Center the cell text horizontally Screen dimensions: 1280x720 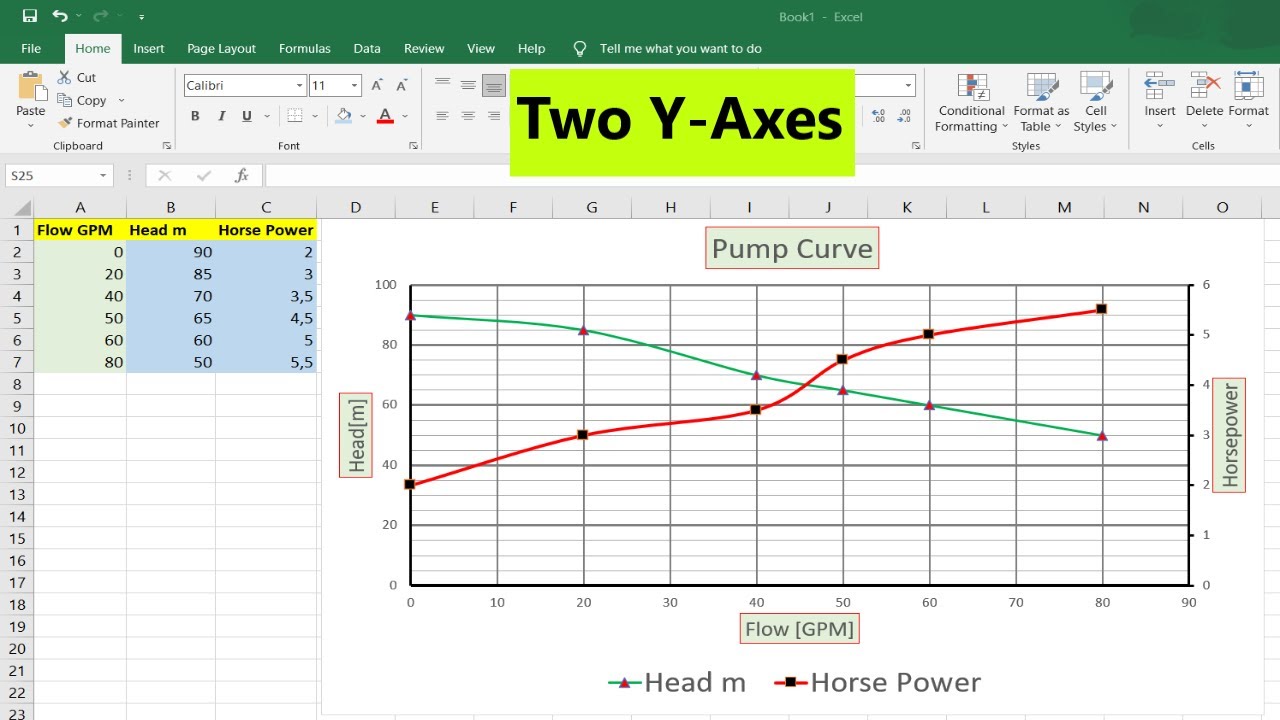[468, 116]
